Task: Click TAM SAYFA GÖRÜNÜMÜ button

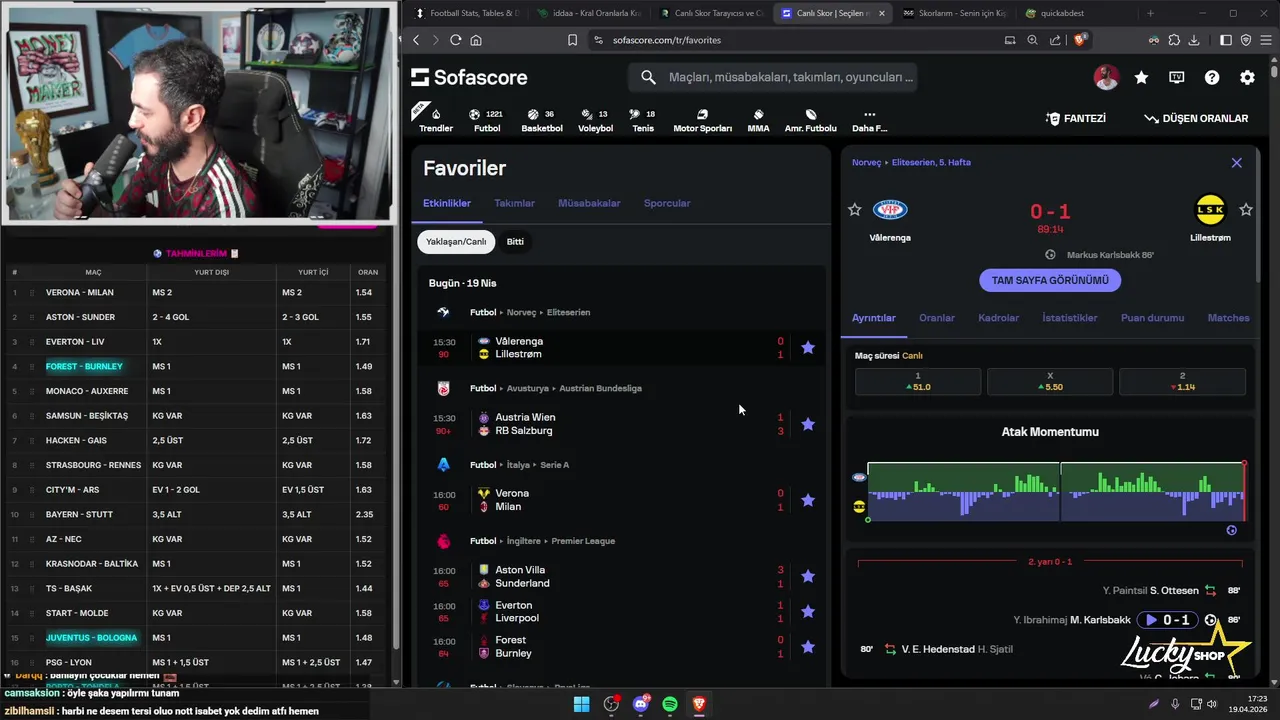Action: (x=1050, y=280)
